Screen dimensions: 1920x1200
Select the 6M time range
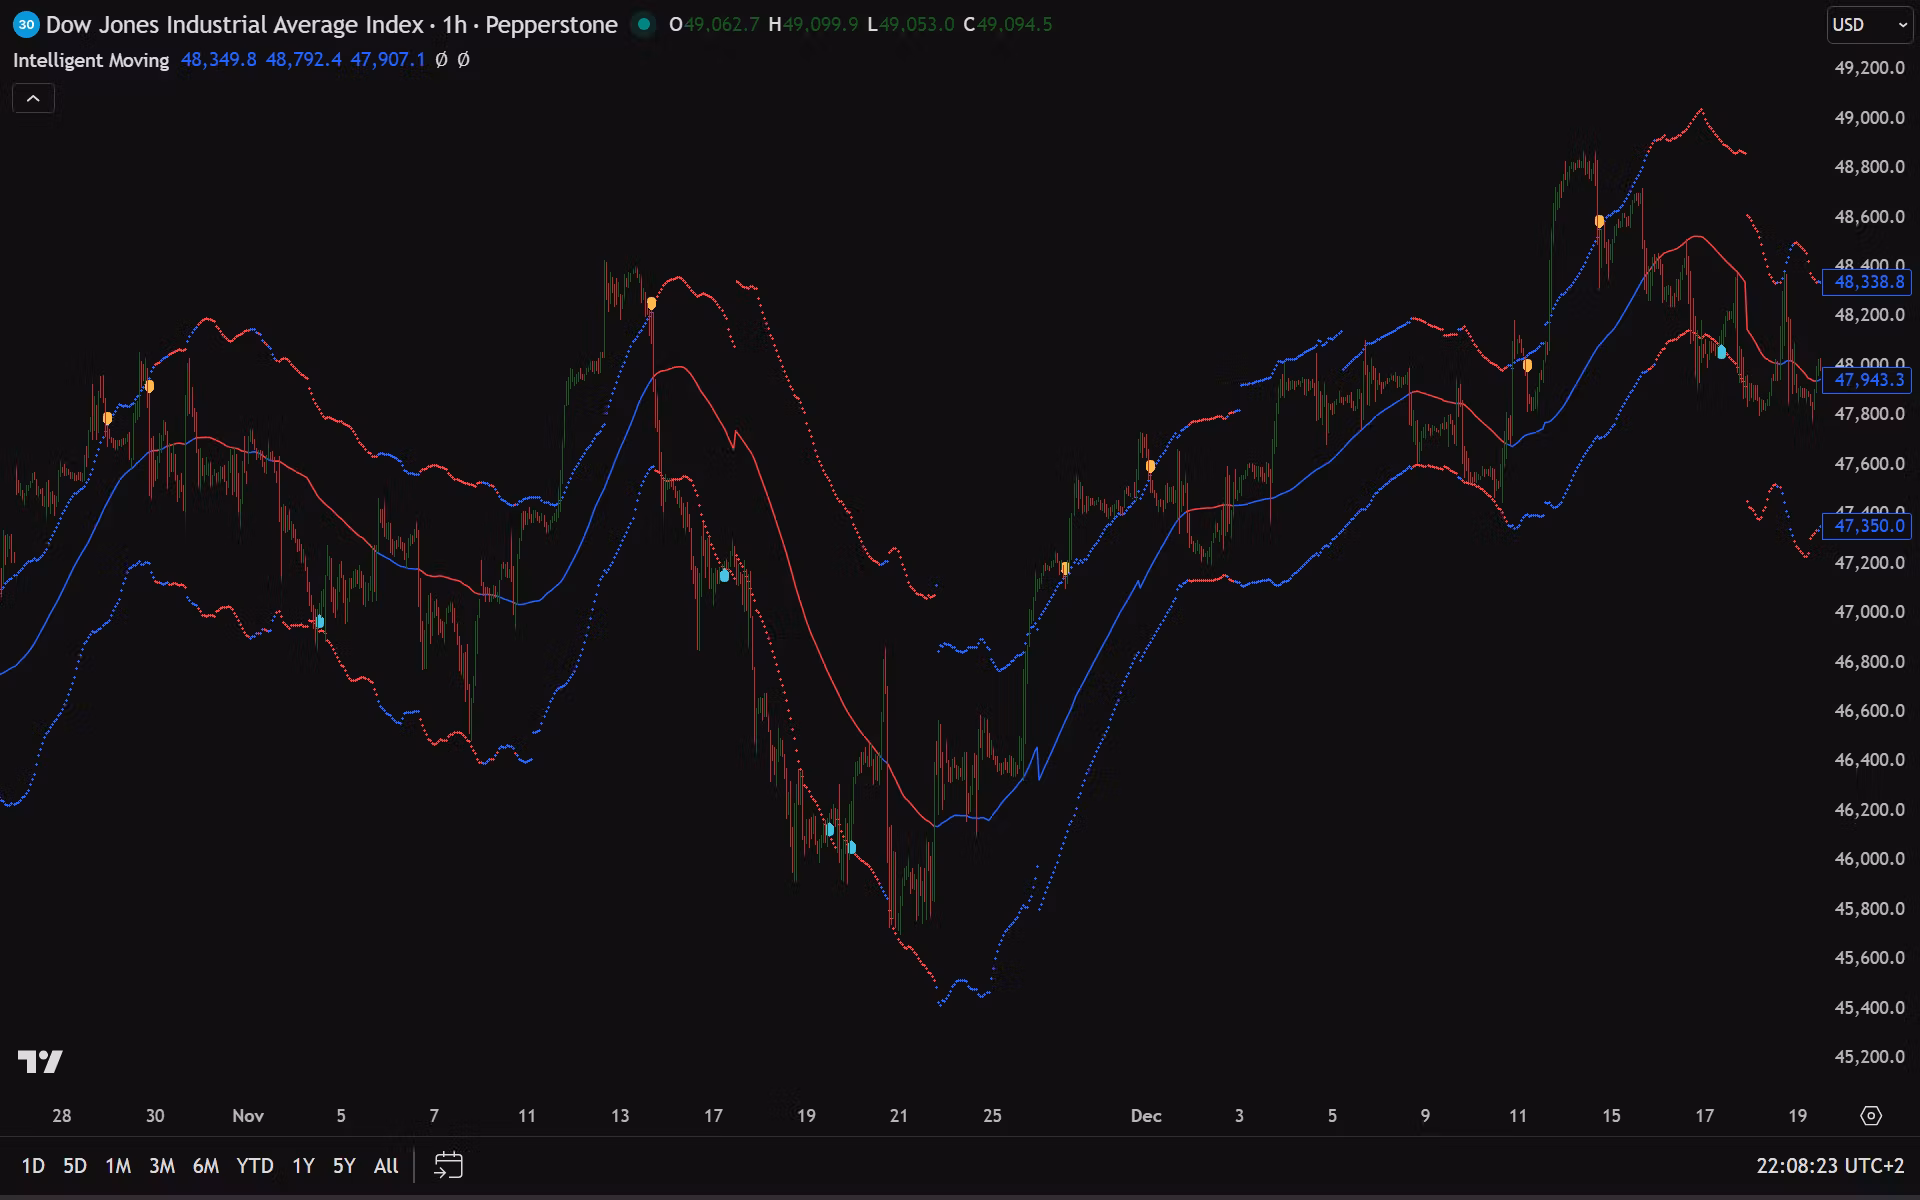pyautogui.click(x=205, y=1166)
